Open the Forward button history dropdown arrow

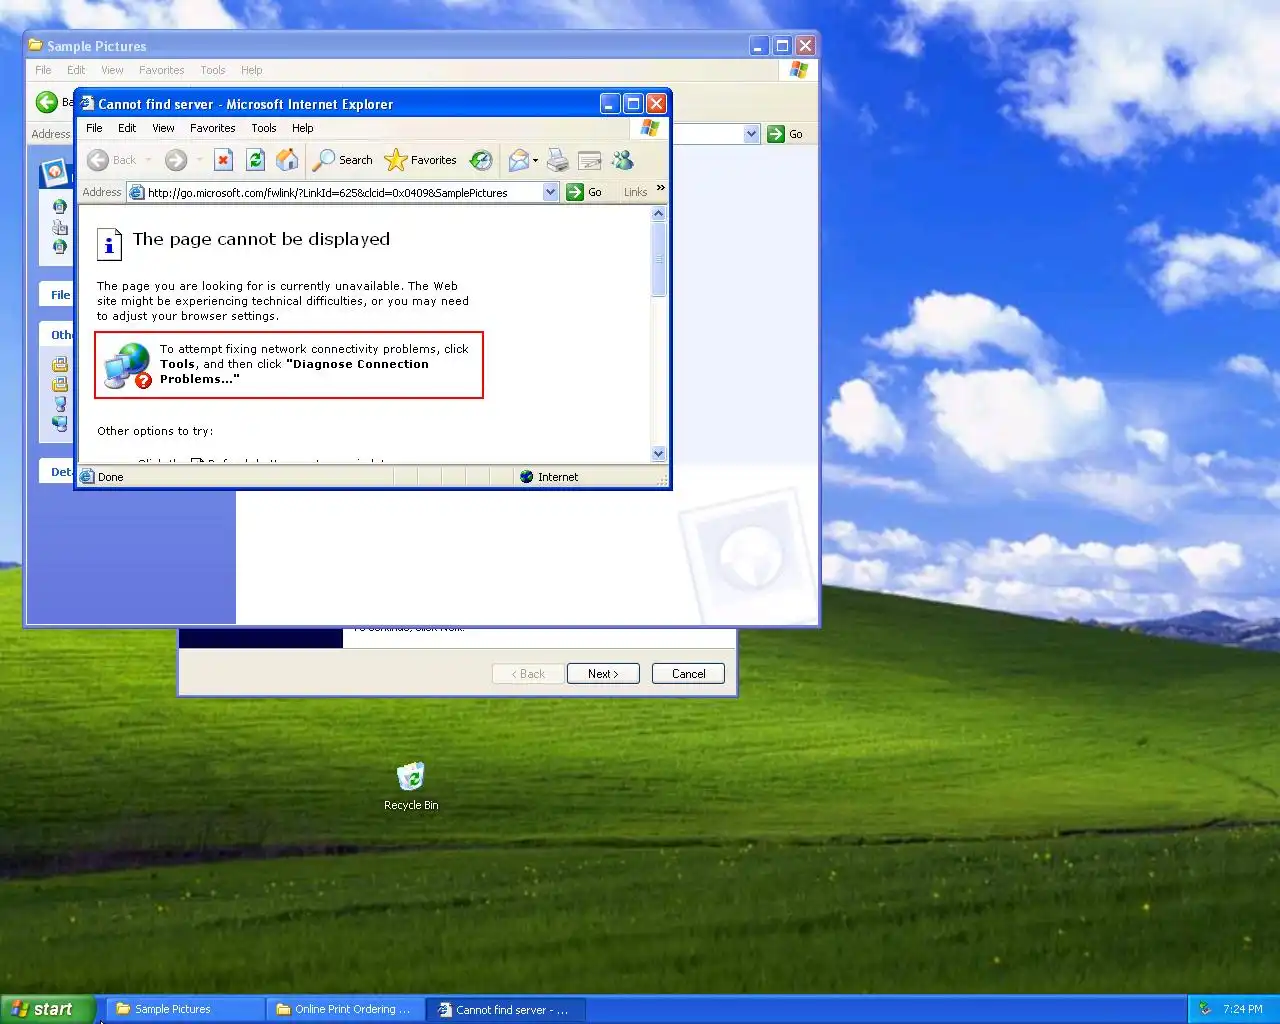tap(199, 160)
